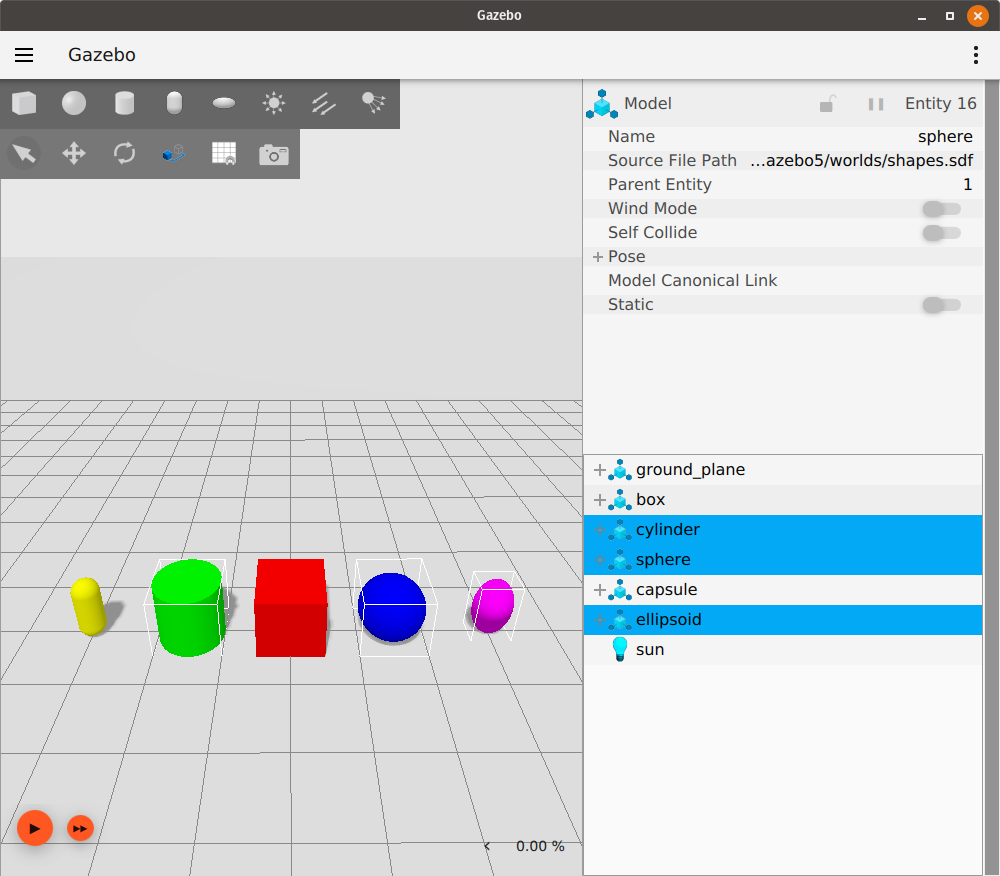The image size is (1000, 876).
Task: Click the ground_plane model icon
Action: click(x=619, y=470)
